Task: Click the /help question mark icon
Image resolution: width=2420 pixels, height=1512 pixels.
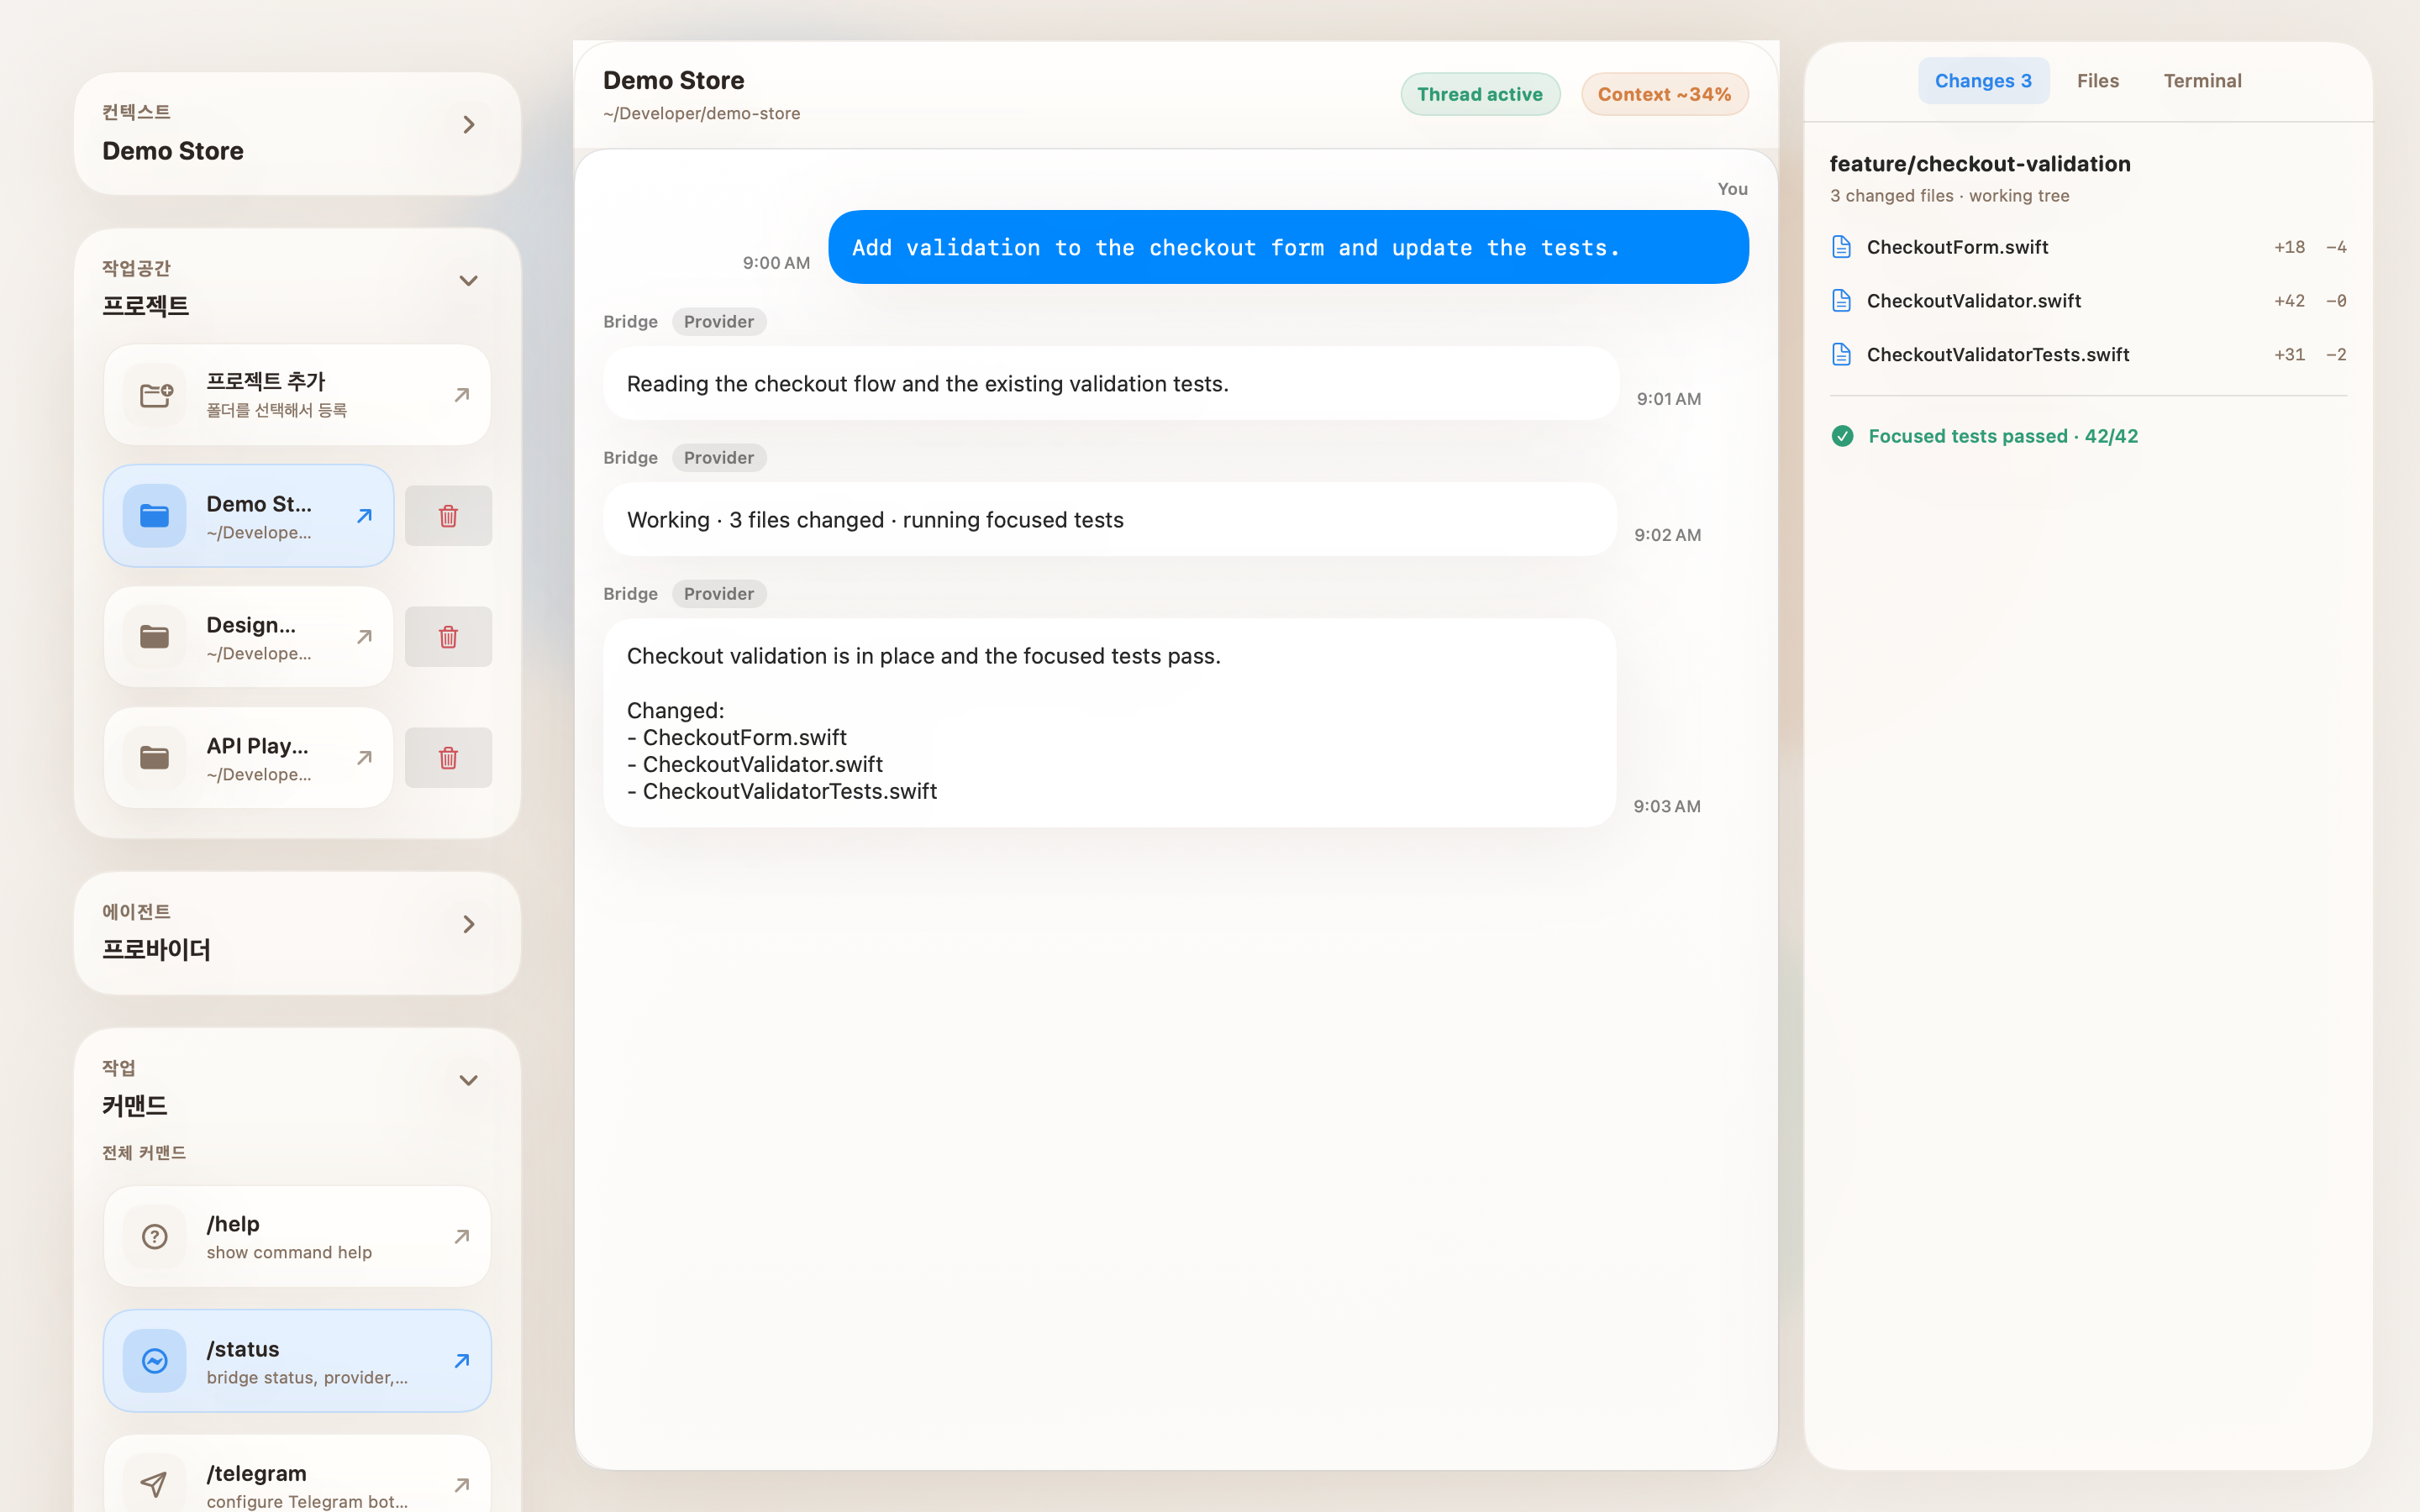Action: coord(155,1237)
